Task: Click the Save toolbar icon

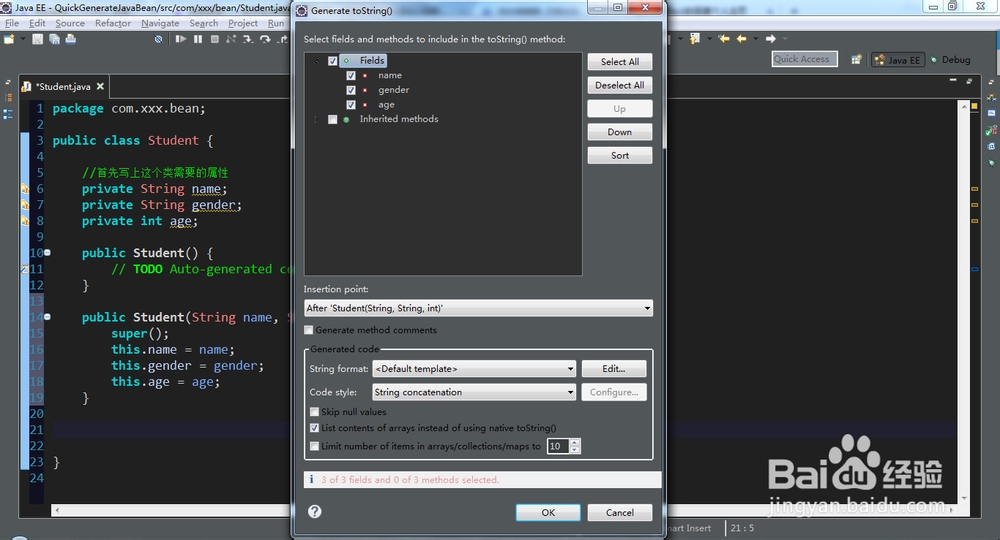Action: (x=38, y=39)
